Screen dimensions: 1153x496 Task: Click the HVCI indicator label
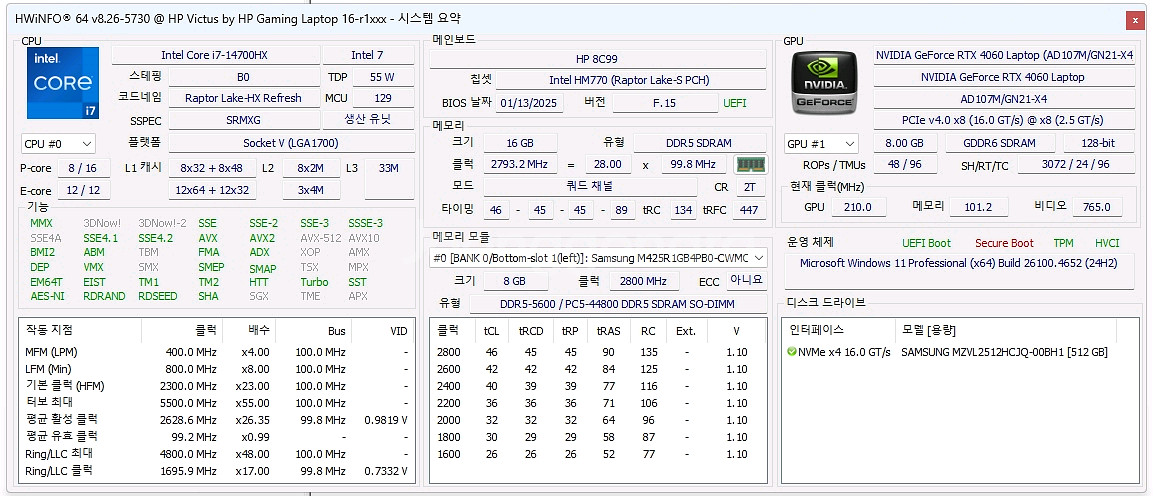pos(1107,243)
